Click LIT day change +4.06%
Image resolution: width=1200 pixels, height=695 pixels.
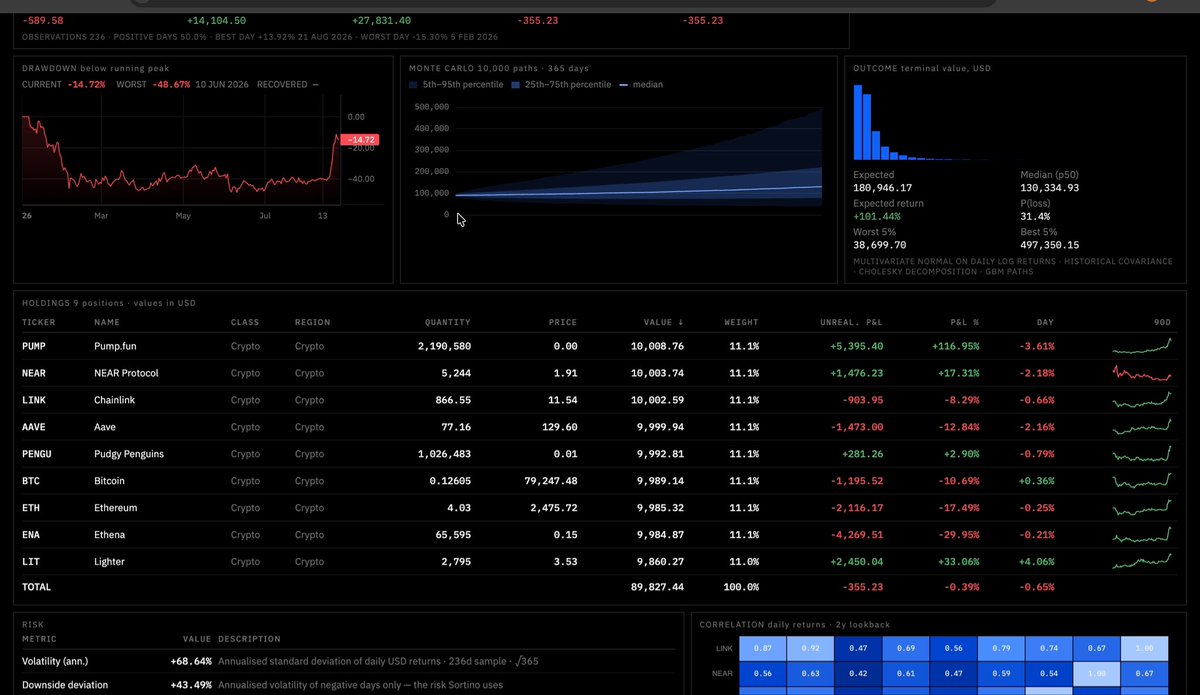point(1036,562)
